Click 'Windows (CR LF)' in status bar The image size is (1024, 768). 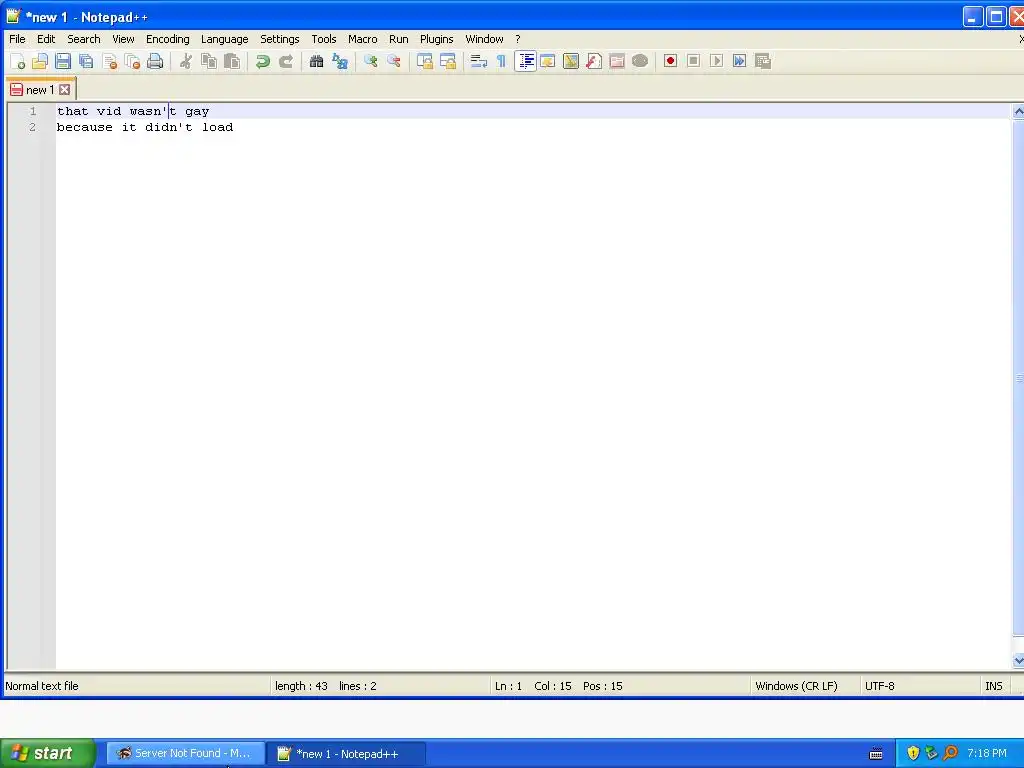point(796,686)
